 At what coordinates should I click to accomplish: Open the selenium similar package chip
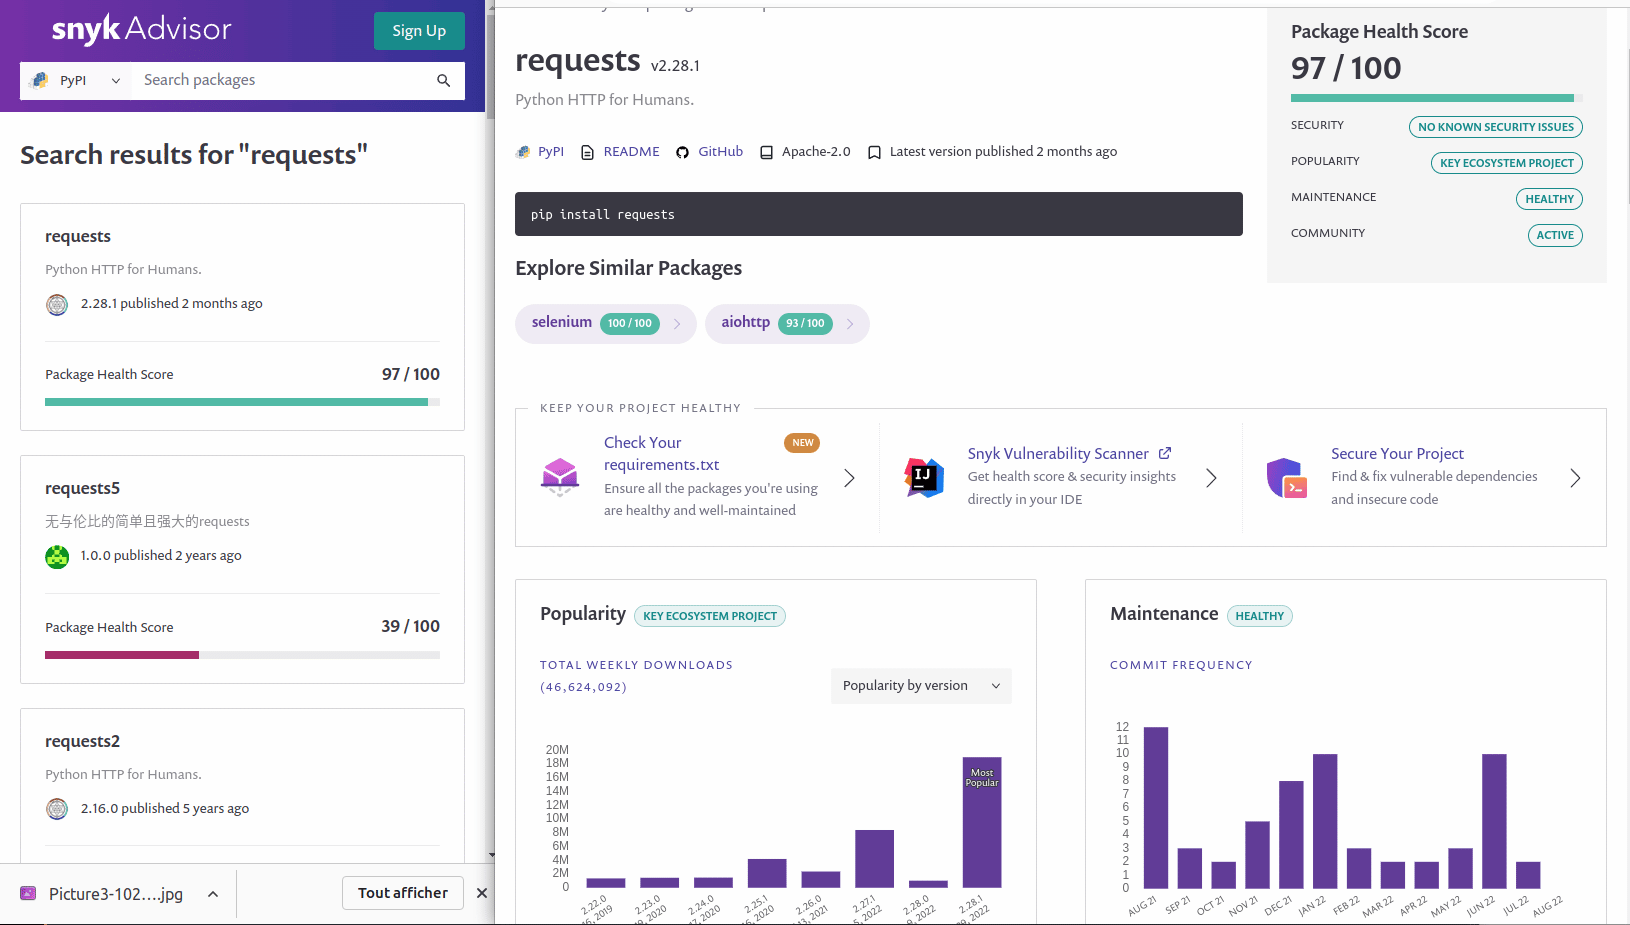pos(605,323)
